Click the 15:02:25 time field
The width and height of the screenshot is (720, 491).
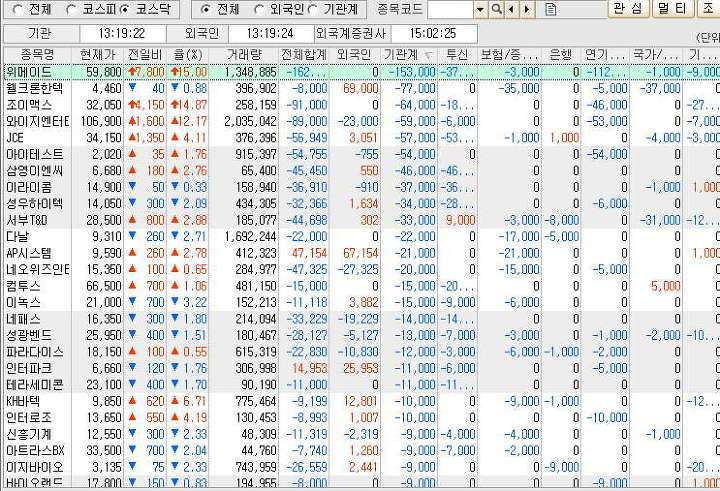coord(433,34)
